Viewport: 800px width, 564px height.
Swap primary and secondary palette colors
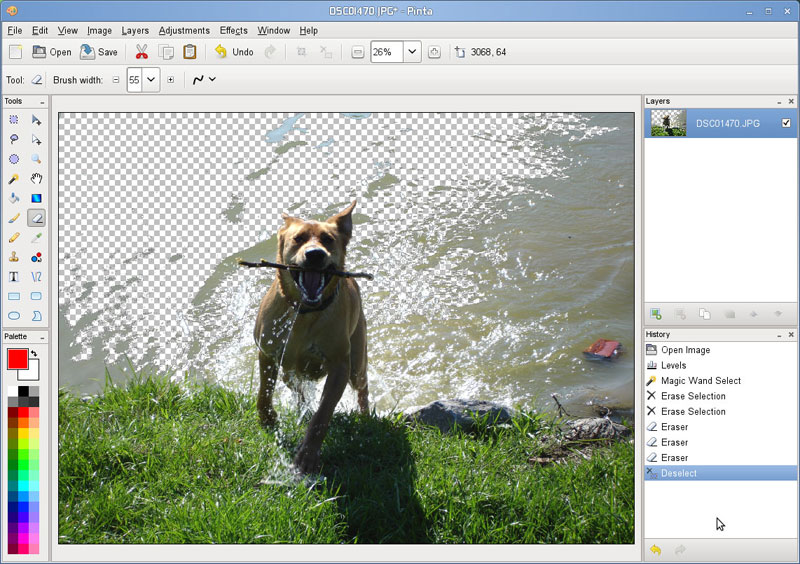tap(33, 353)
